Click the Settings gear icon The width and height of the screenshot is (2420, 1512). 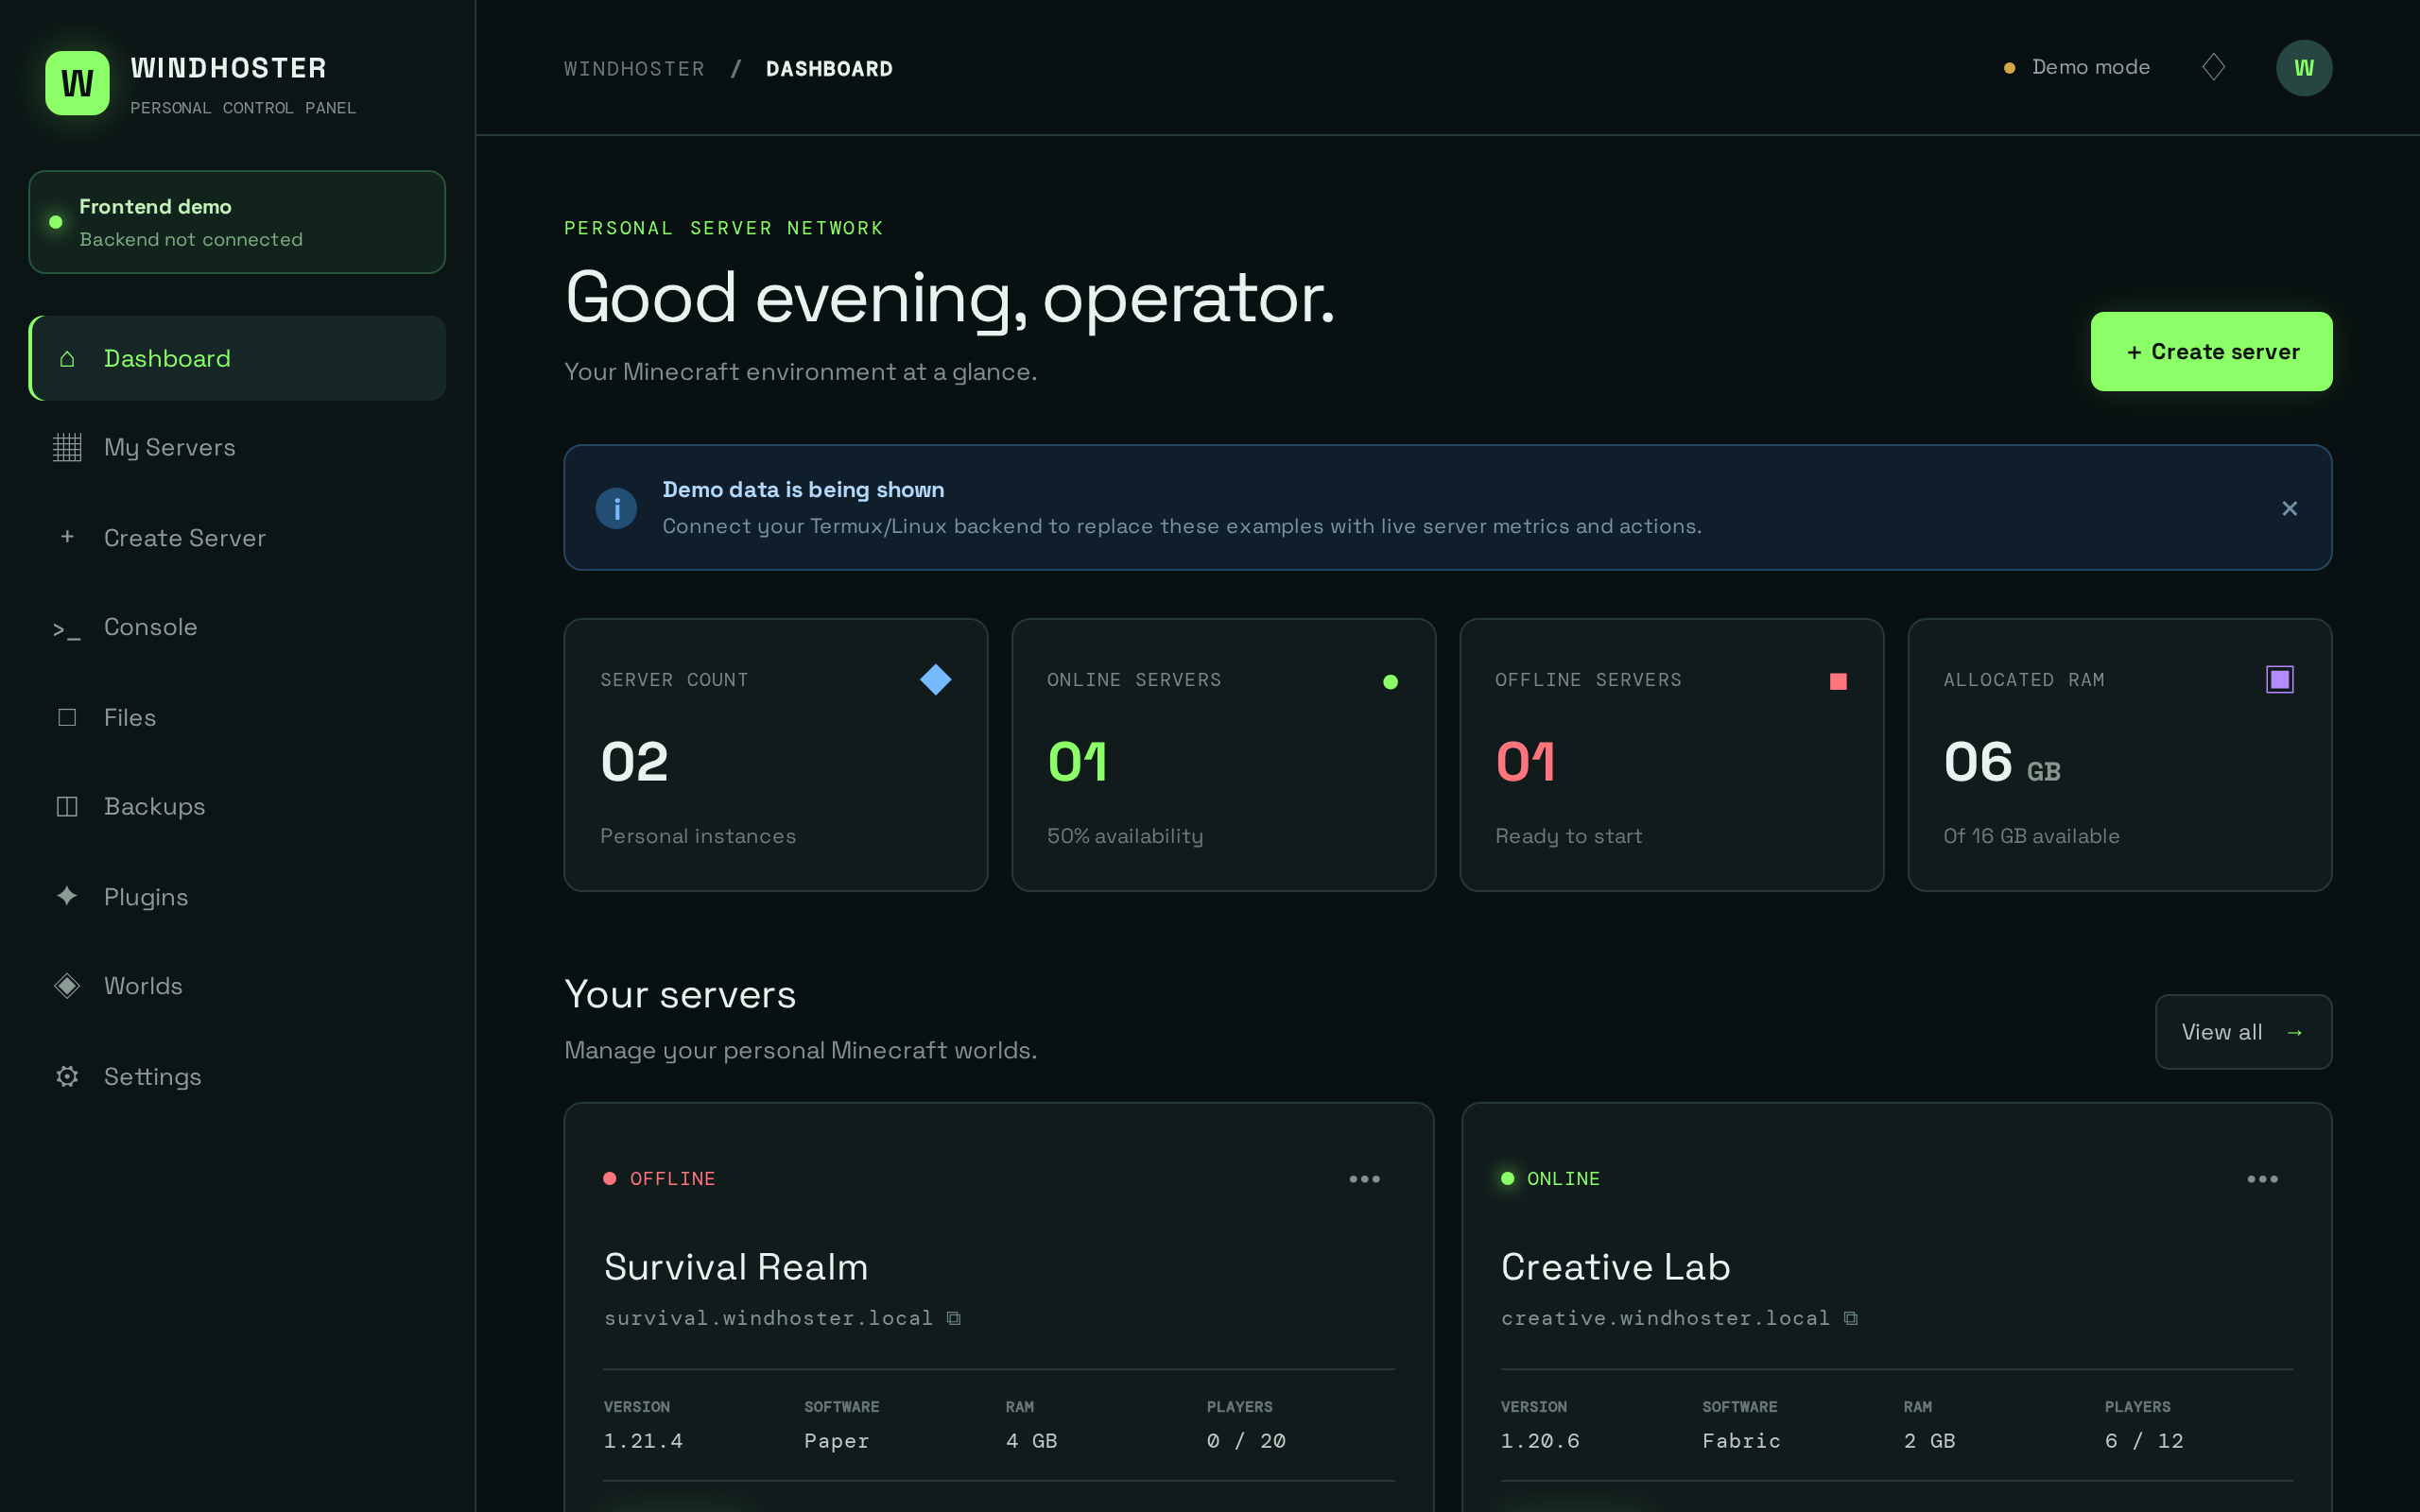(67, 1076)
